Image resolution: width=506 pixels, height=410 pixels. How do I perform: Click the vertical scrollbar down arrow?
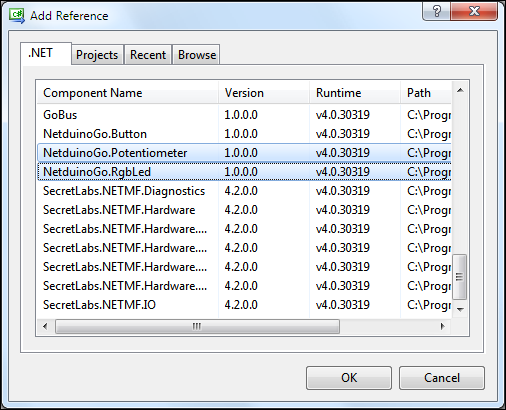pos(460,310)
